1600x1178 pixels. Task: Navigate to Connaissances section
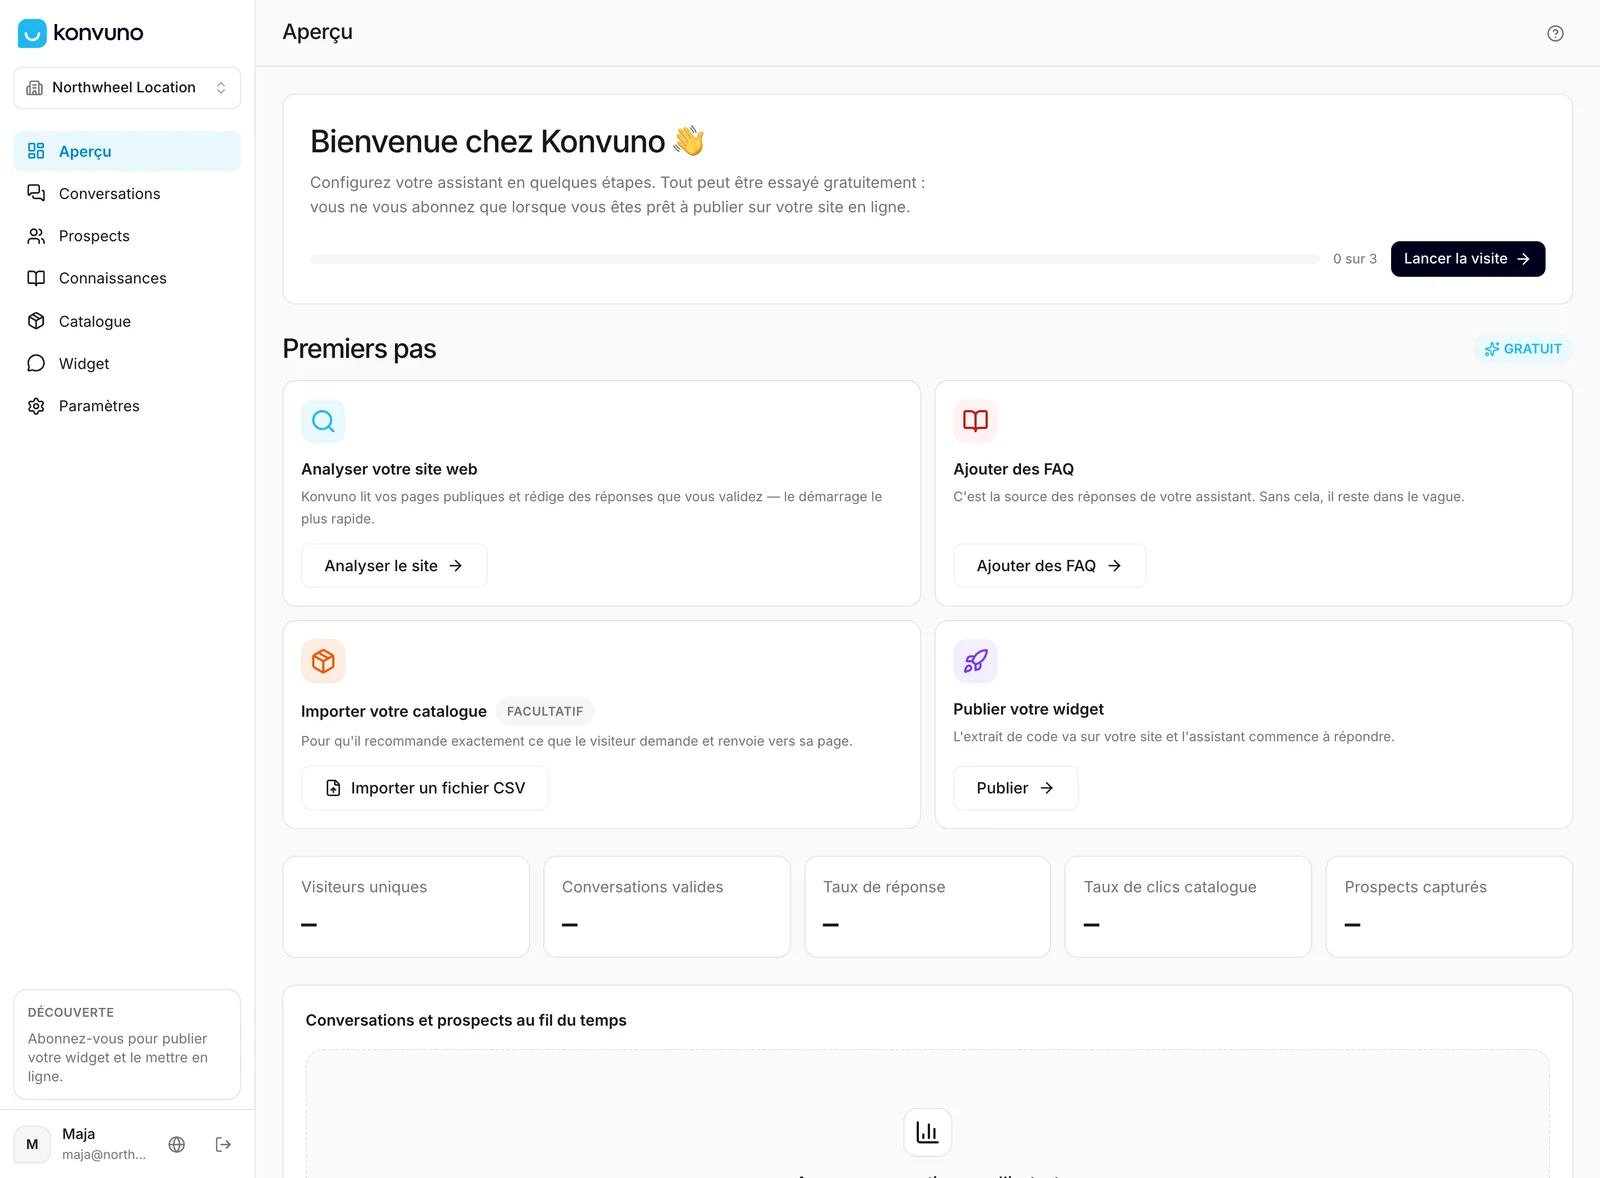pos(127,278)
